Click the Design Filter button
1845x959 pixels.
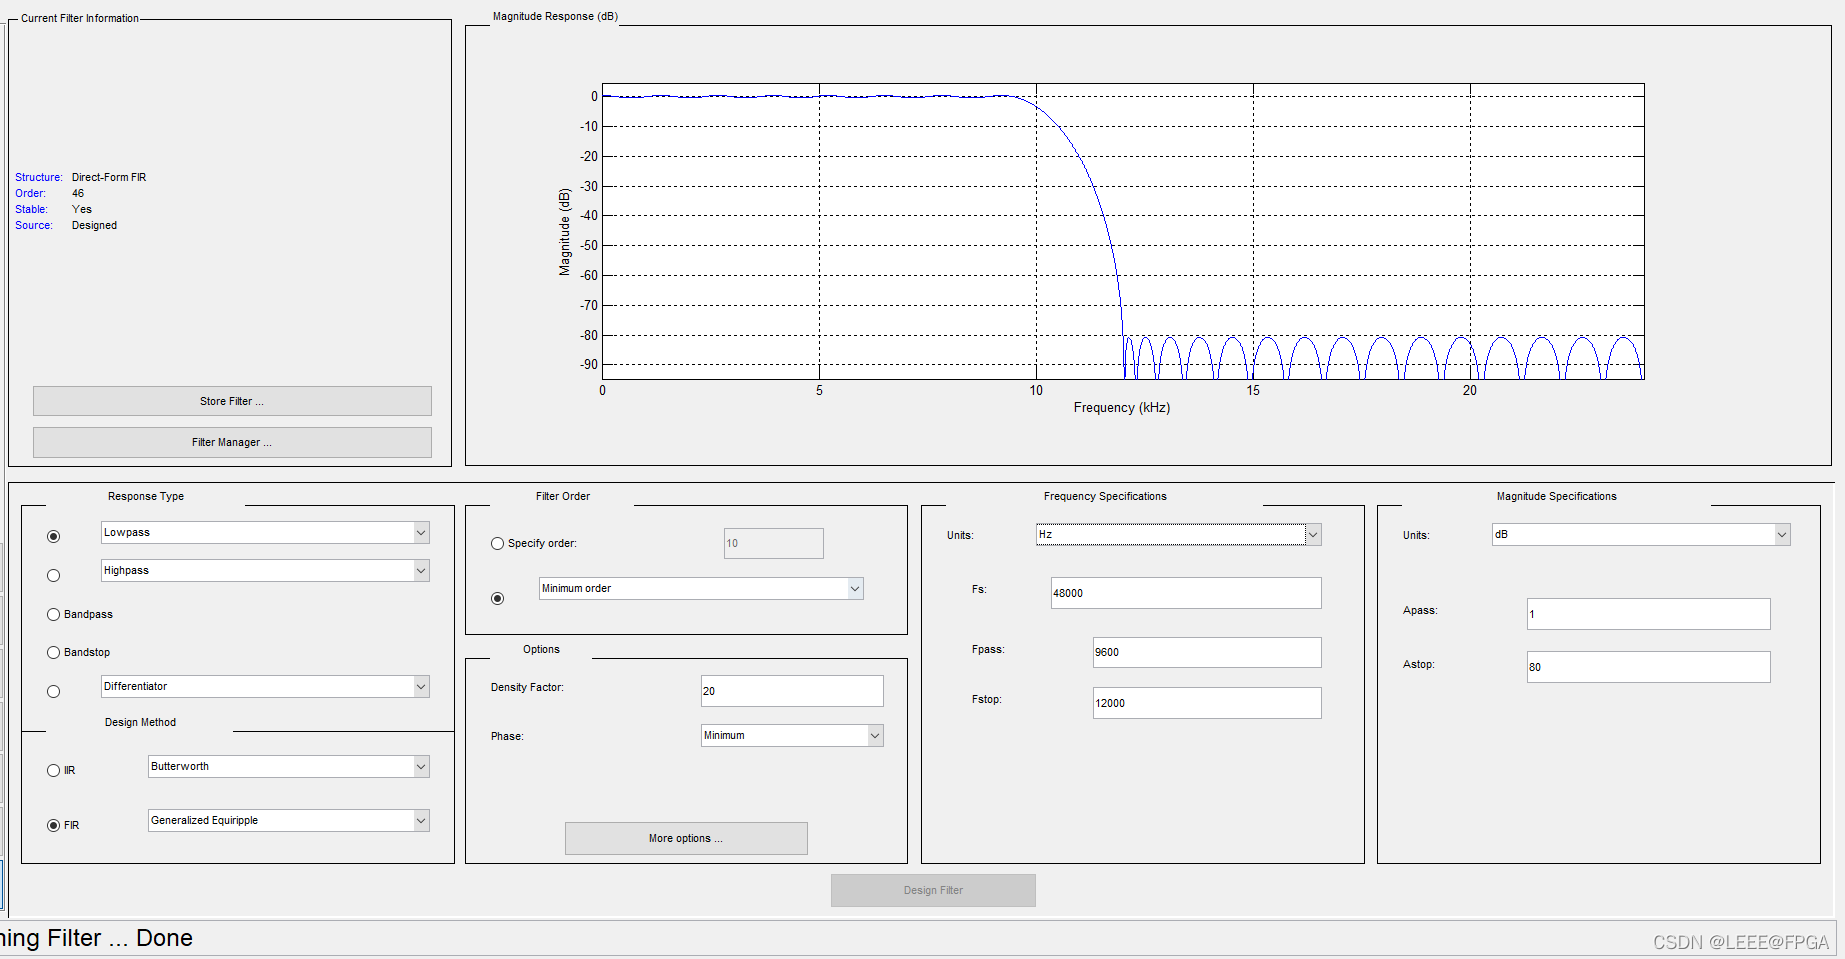[933, 890]
